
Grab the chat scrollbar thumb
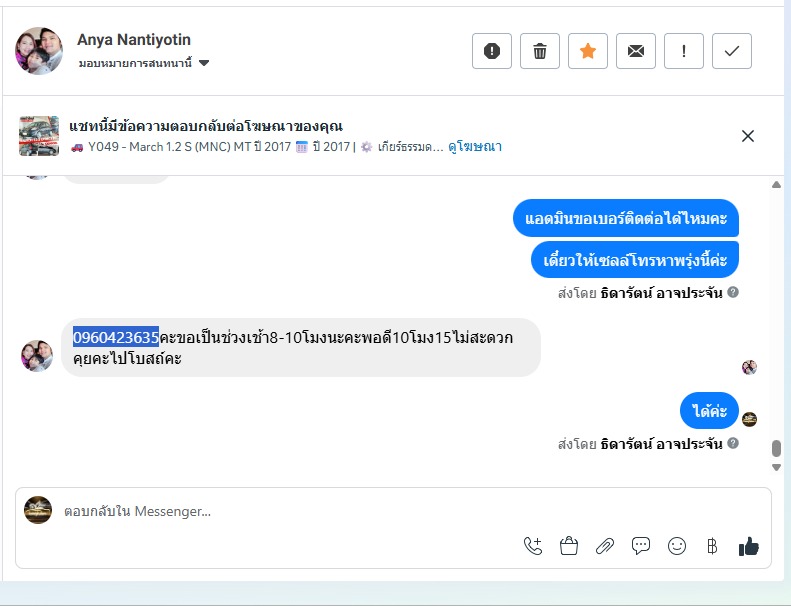[776, 448]
